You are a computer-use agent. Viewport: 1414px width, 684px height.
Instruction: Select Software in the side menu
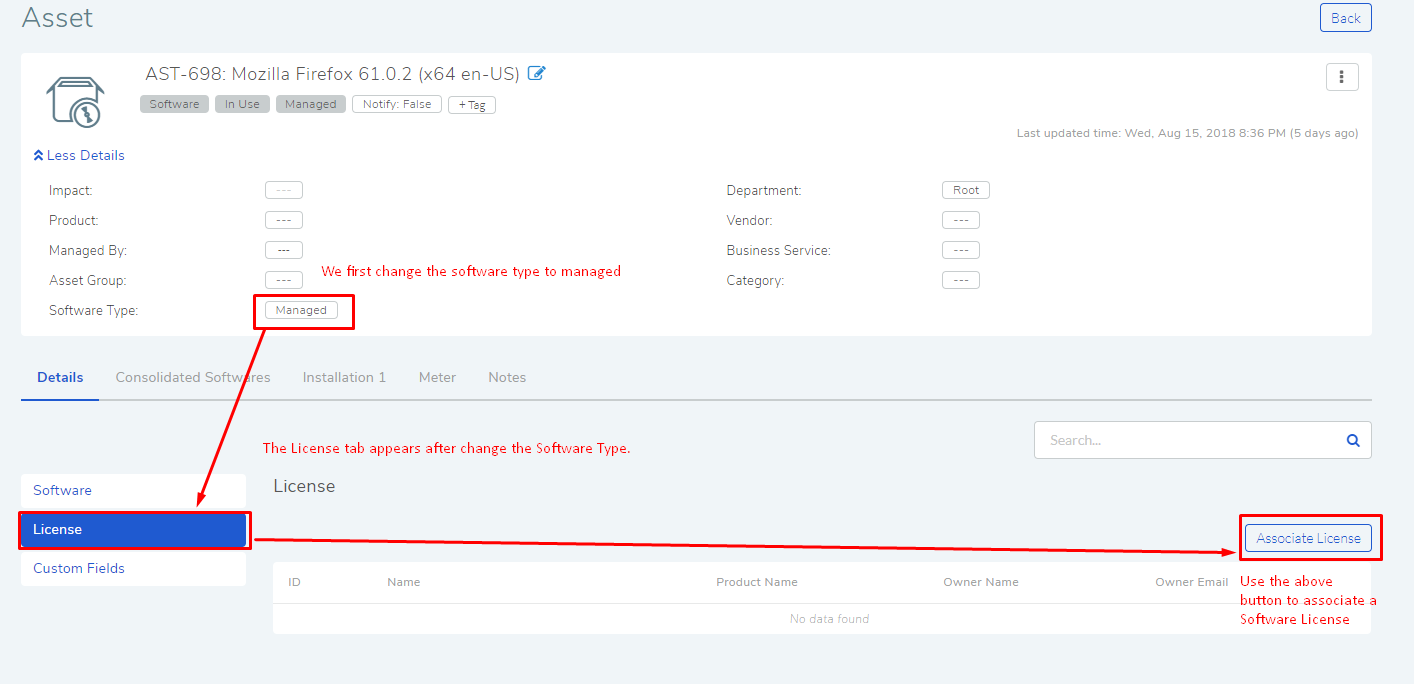(133, 490)
